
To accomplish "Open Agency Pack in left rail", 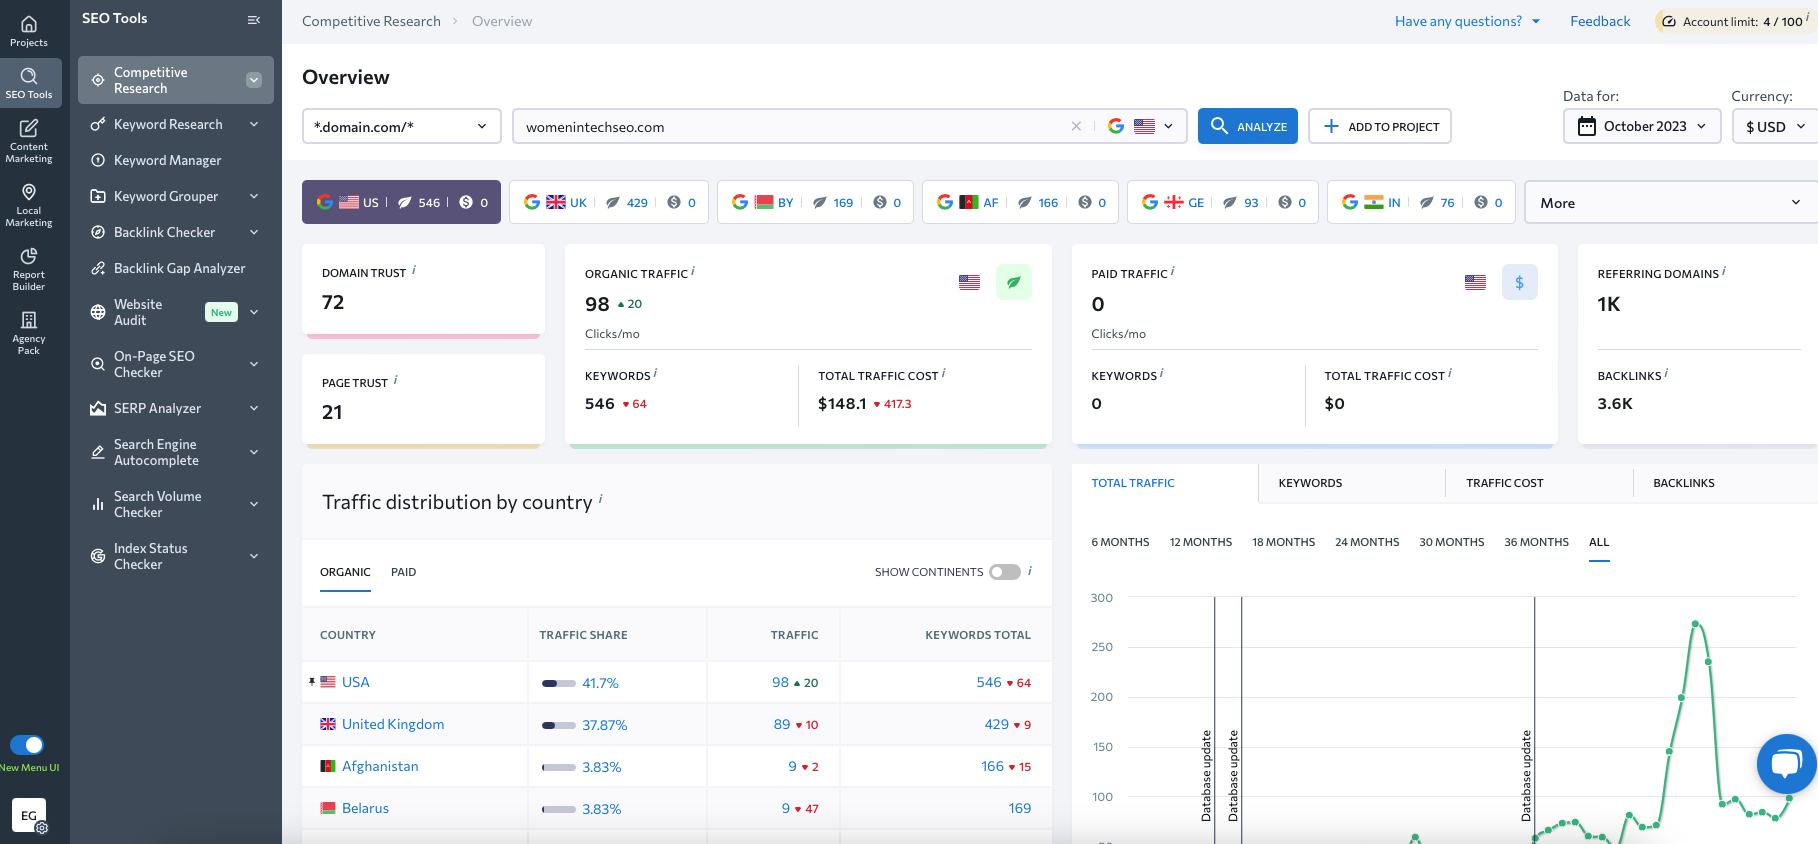I will coord(29,333).
